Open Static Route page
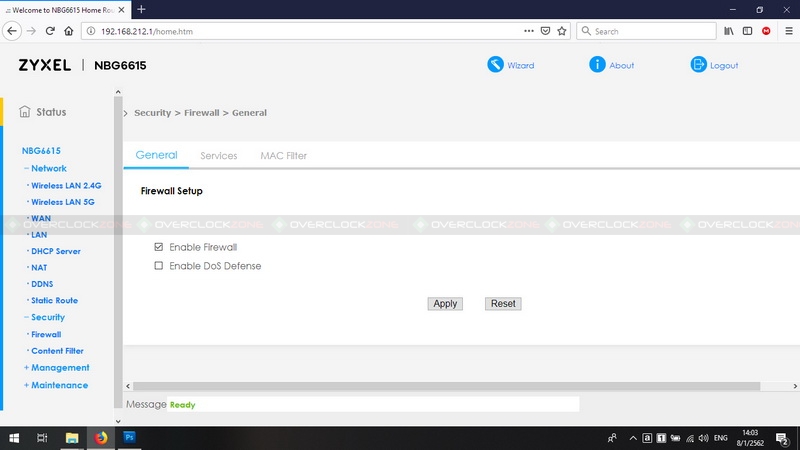Viewport: 800px width, 450px height. click(x=55, y=300)
